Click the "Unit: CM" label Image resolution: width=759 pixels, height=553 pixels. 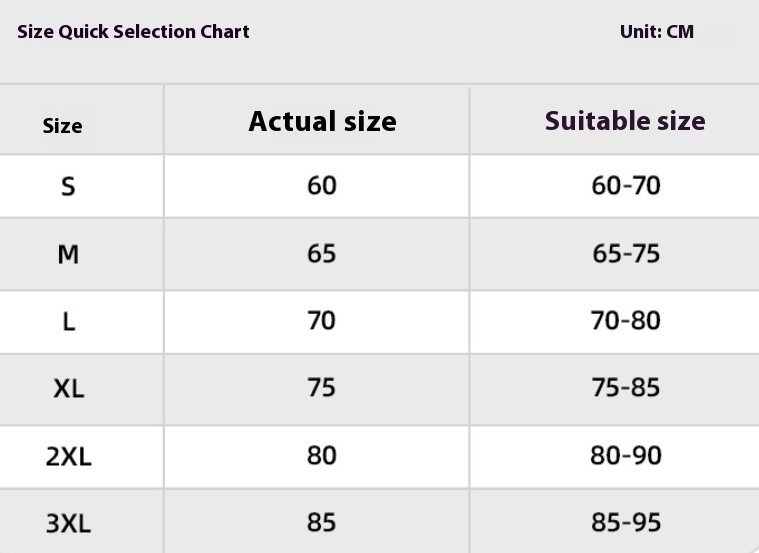[x=656, y=32]
